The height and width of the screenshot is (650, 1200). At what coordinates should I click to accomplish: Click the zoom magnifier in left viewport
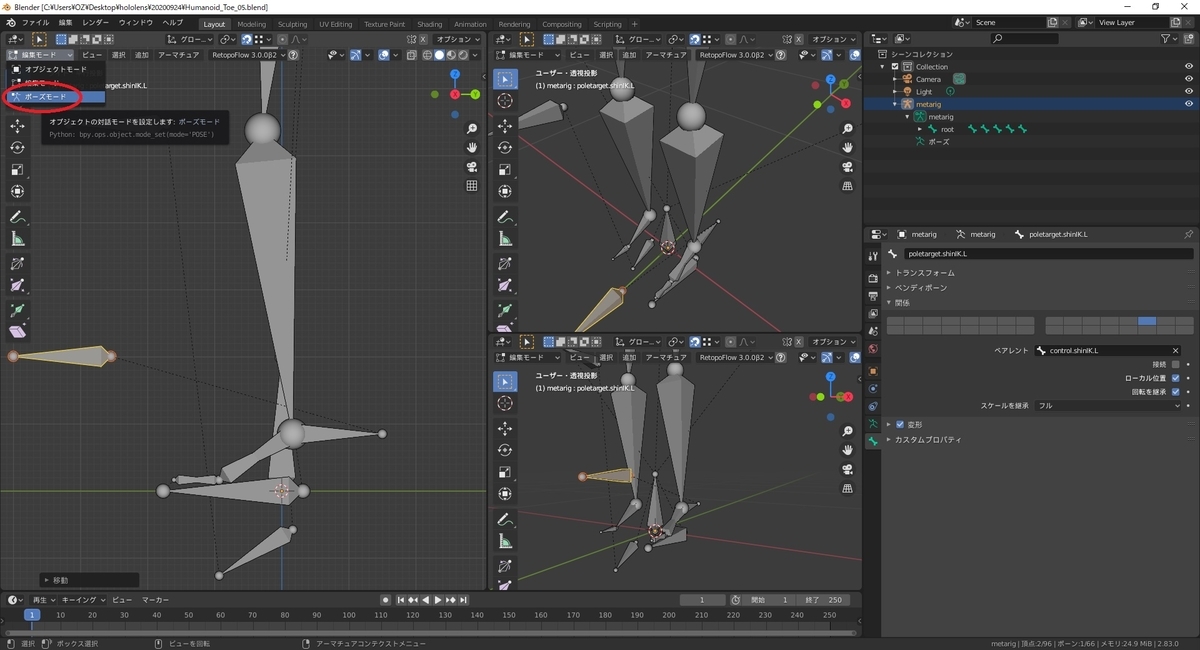point(472,129)
